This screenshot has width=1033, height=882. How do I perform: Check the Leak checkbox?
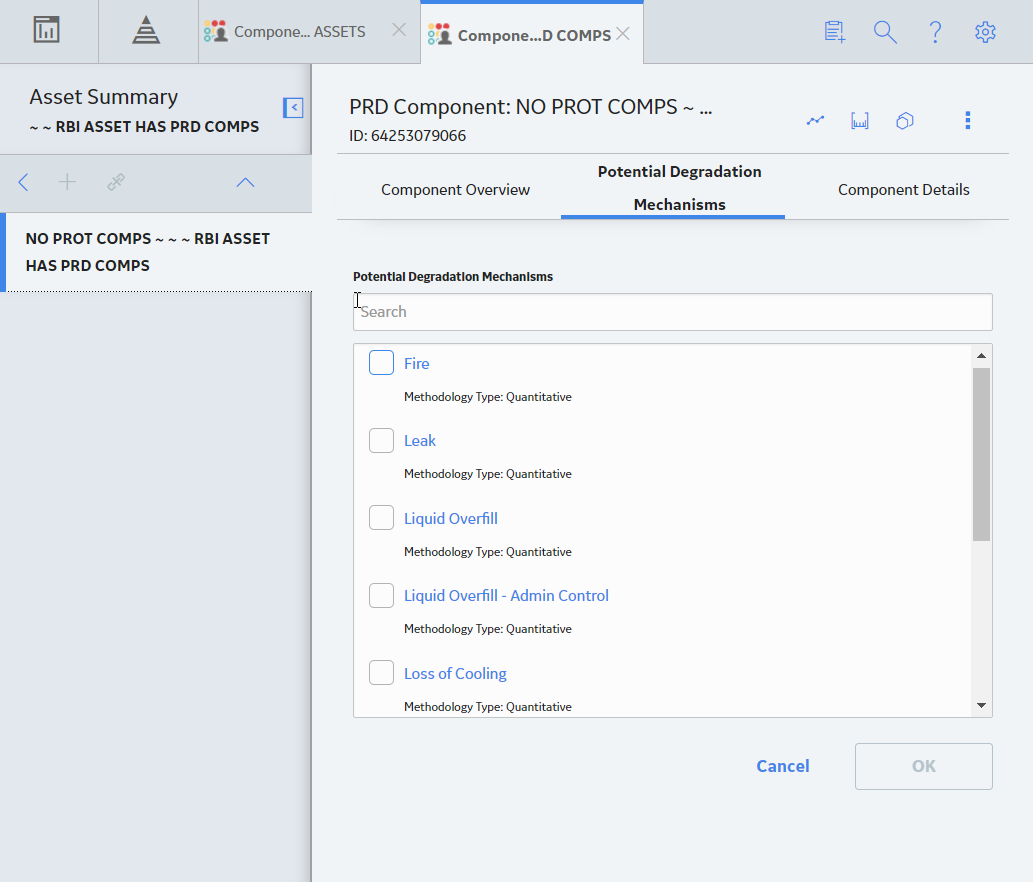click(381, 441)
